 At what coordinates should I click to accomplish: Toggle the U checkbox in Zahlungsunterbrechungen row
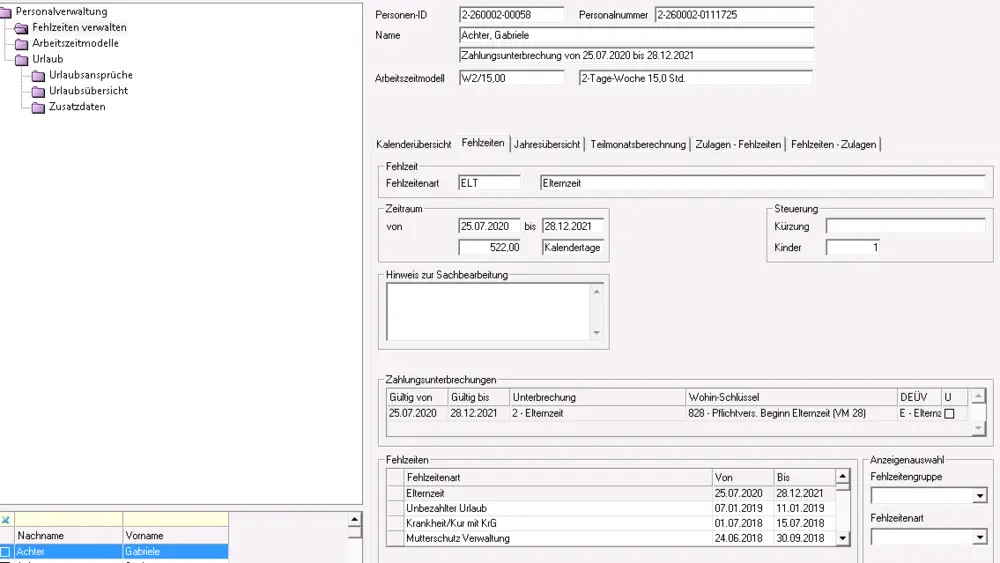[949, 413]
